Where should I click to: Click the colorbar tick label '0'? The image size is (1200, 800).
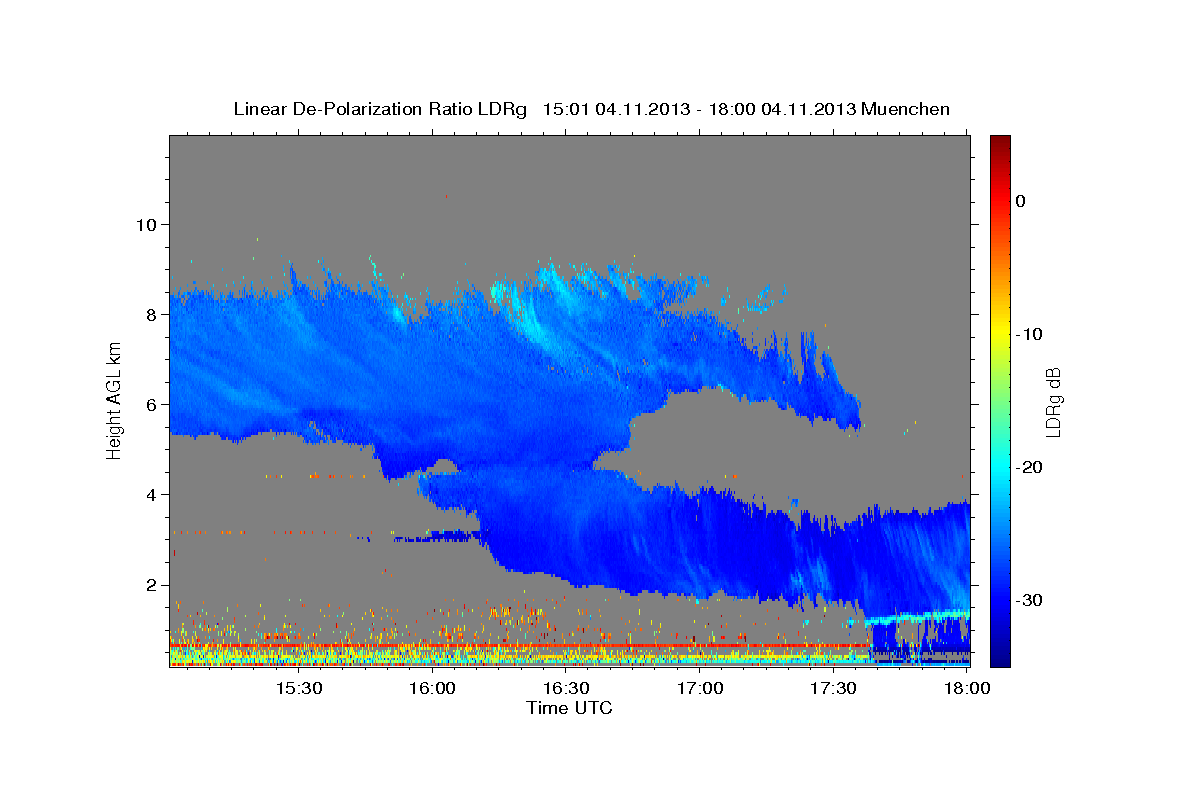coord(1021,201)
